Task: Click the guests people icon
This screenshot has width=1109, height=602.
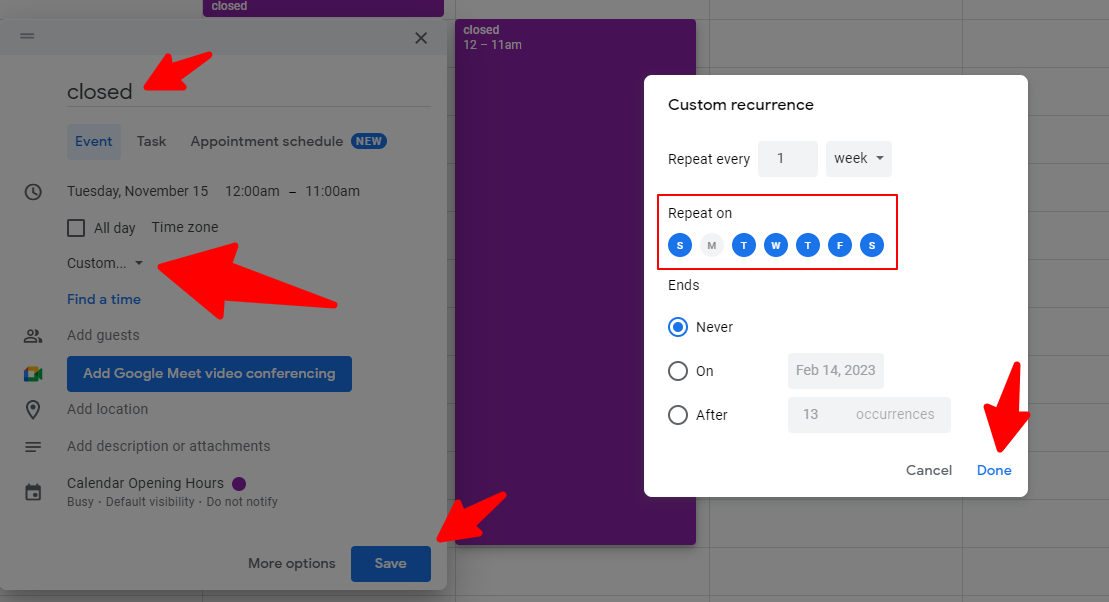Action: (34, 335)
